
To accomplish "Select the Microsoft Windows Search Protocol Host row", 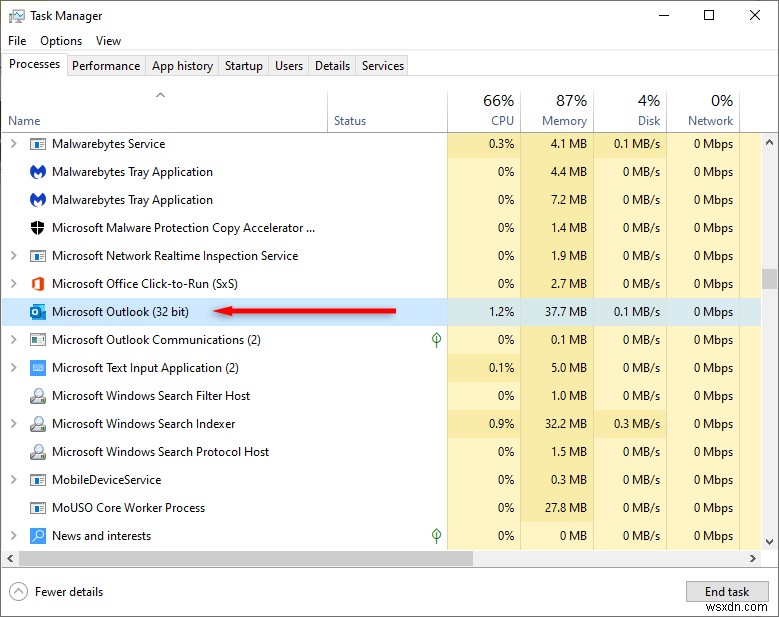I will [x=381, y=452].
